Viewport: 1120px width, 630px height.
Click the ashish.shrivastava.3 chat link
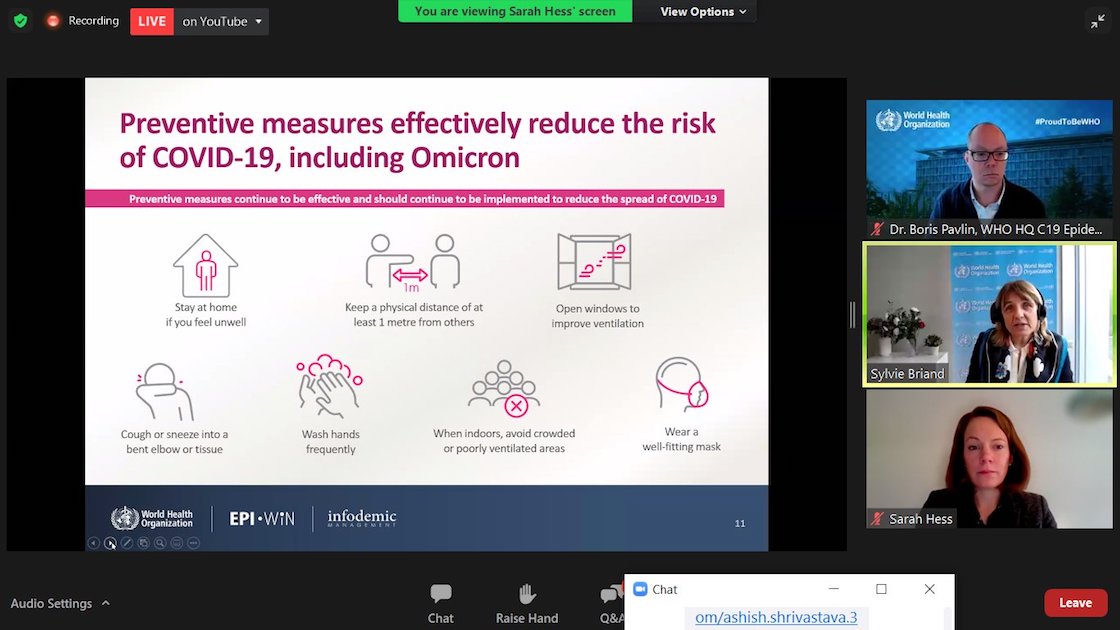pos(776,617)
